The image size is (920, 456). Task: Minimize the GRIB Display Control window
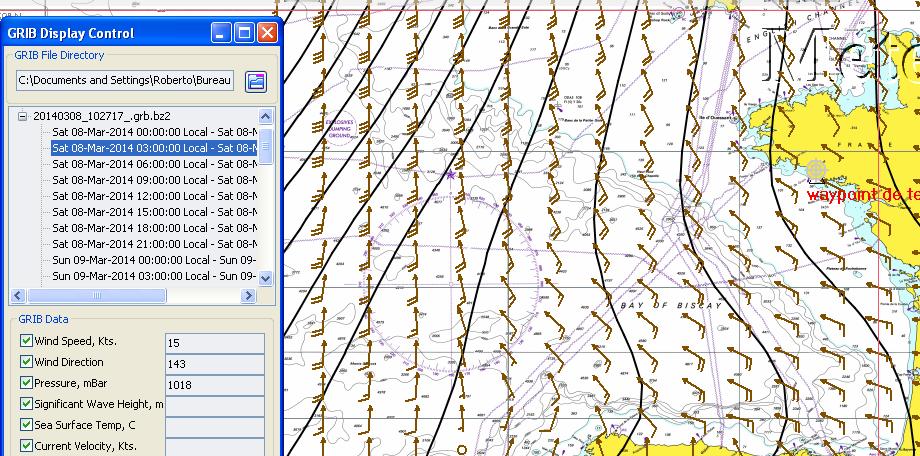[221, 33]
